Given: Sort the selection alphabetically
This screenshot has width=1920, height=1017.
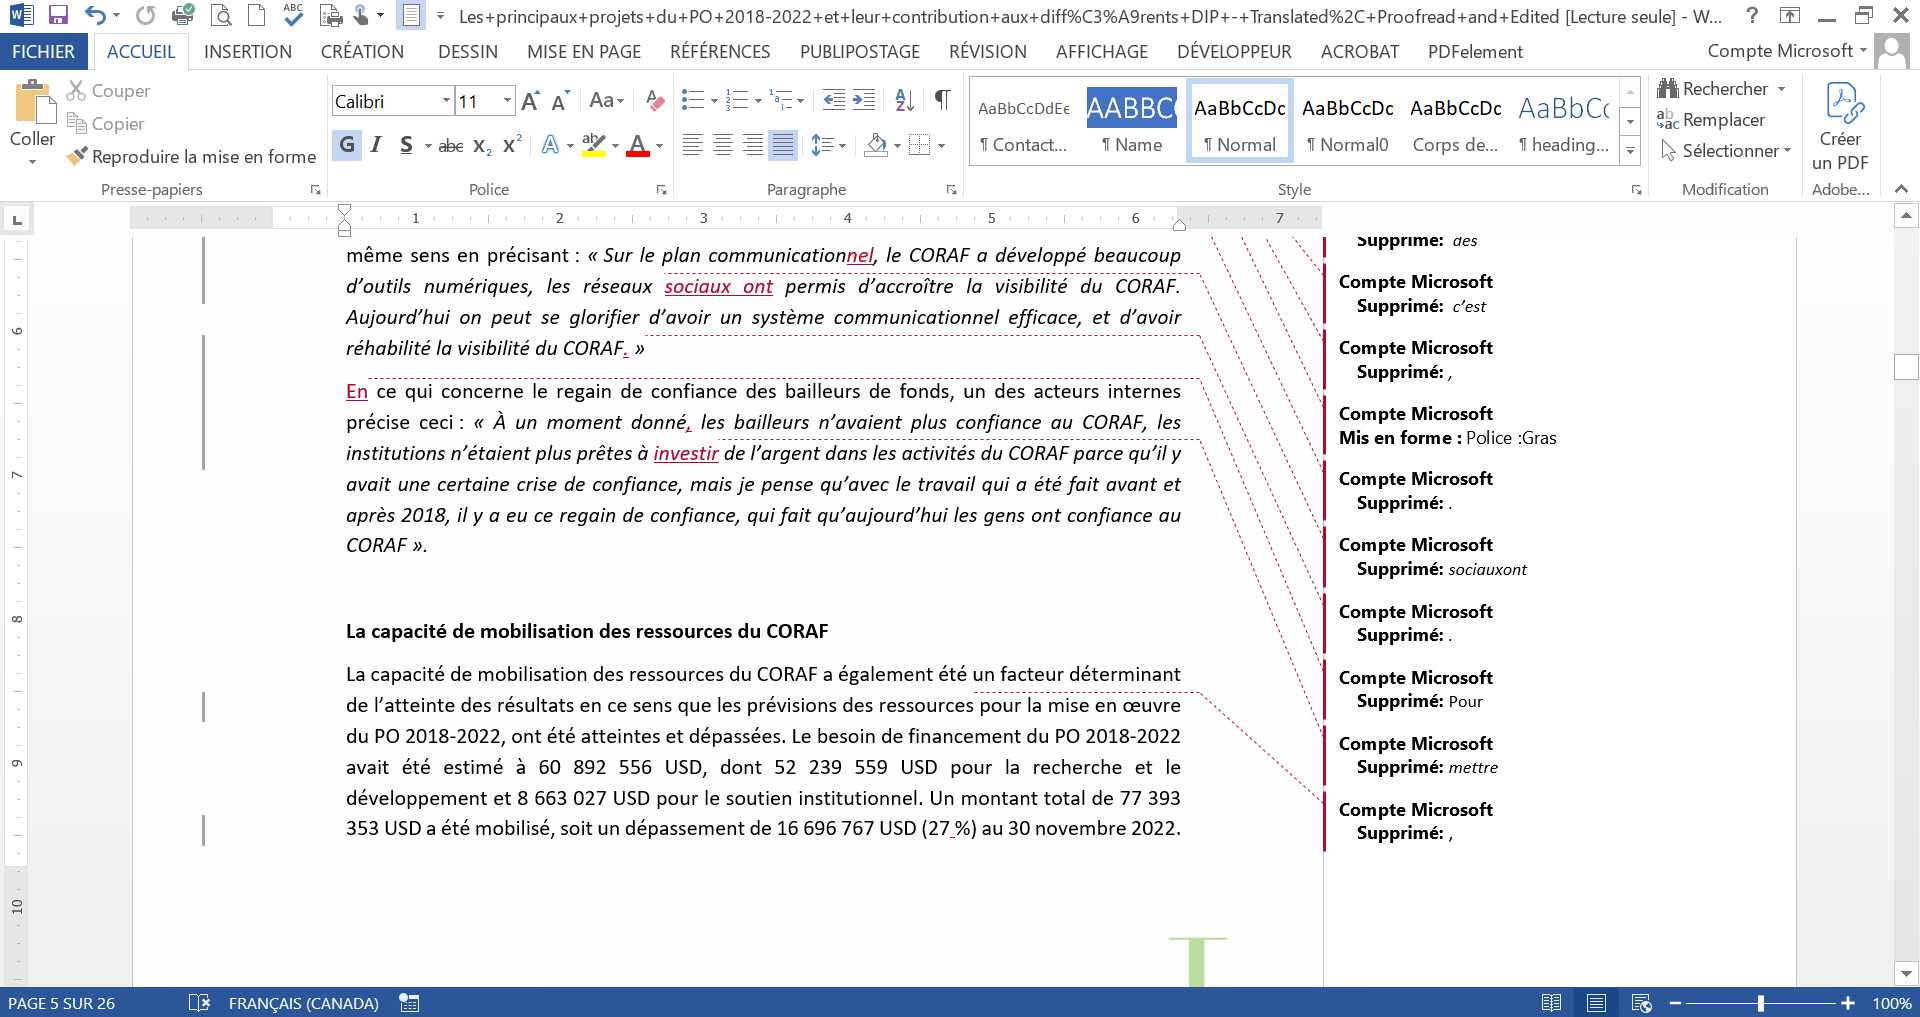Looking at the screenshot, I should pos(904,100).
